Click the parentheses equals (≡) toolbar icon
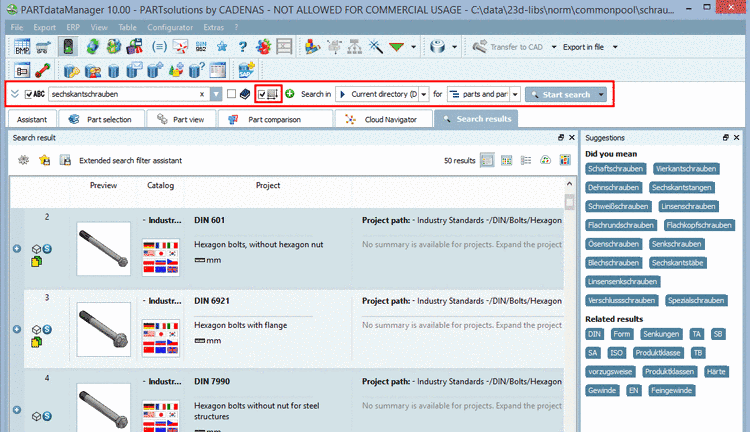Viewport: 750px width, 432px height. [x=159, y=47]
